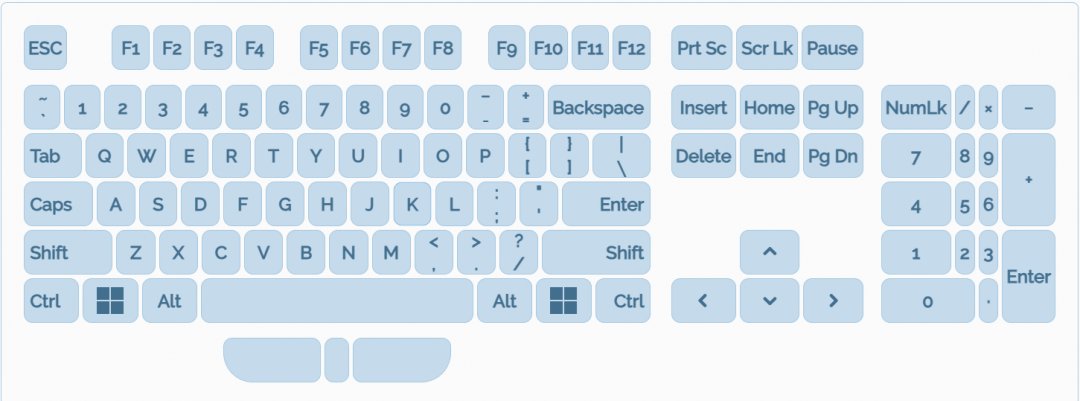Image resolution: width=1080 pixels, height=401 pixels.
Task: Click the left mouse button pad
Action: [272, 360]
